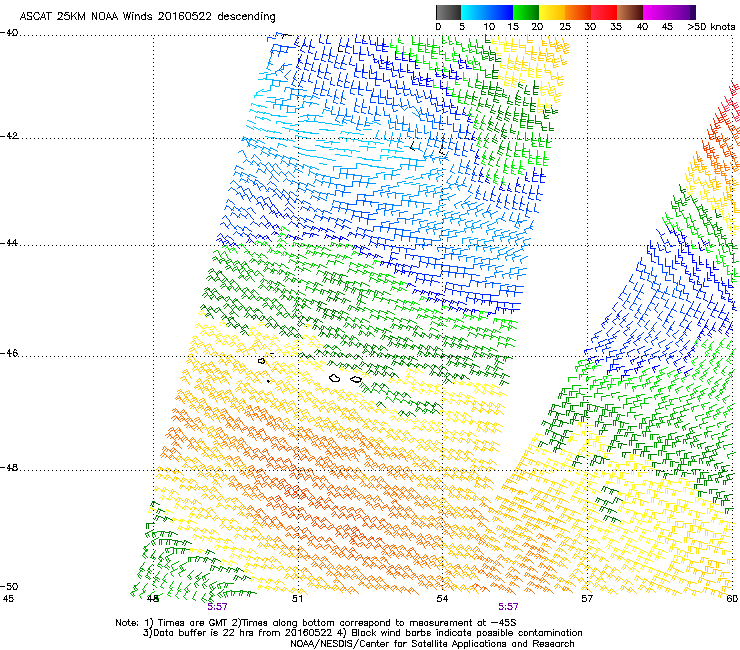Click the '-46' latitude axis label
The image size is (740, 650).
point(9,354)
